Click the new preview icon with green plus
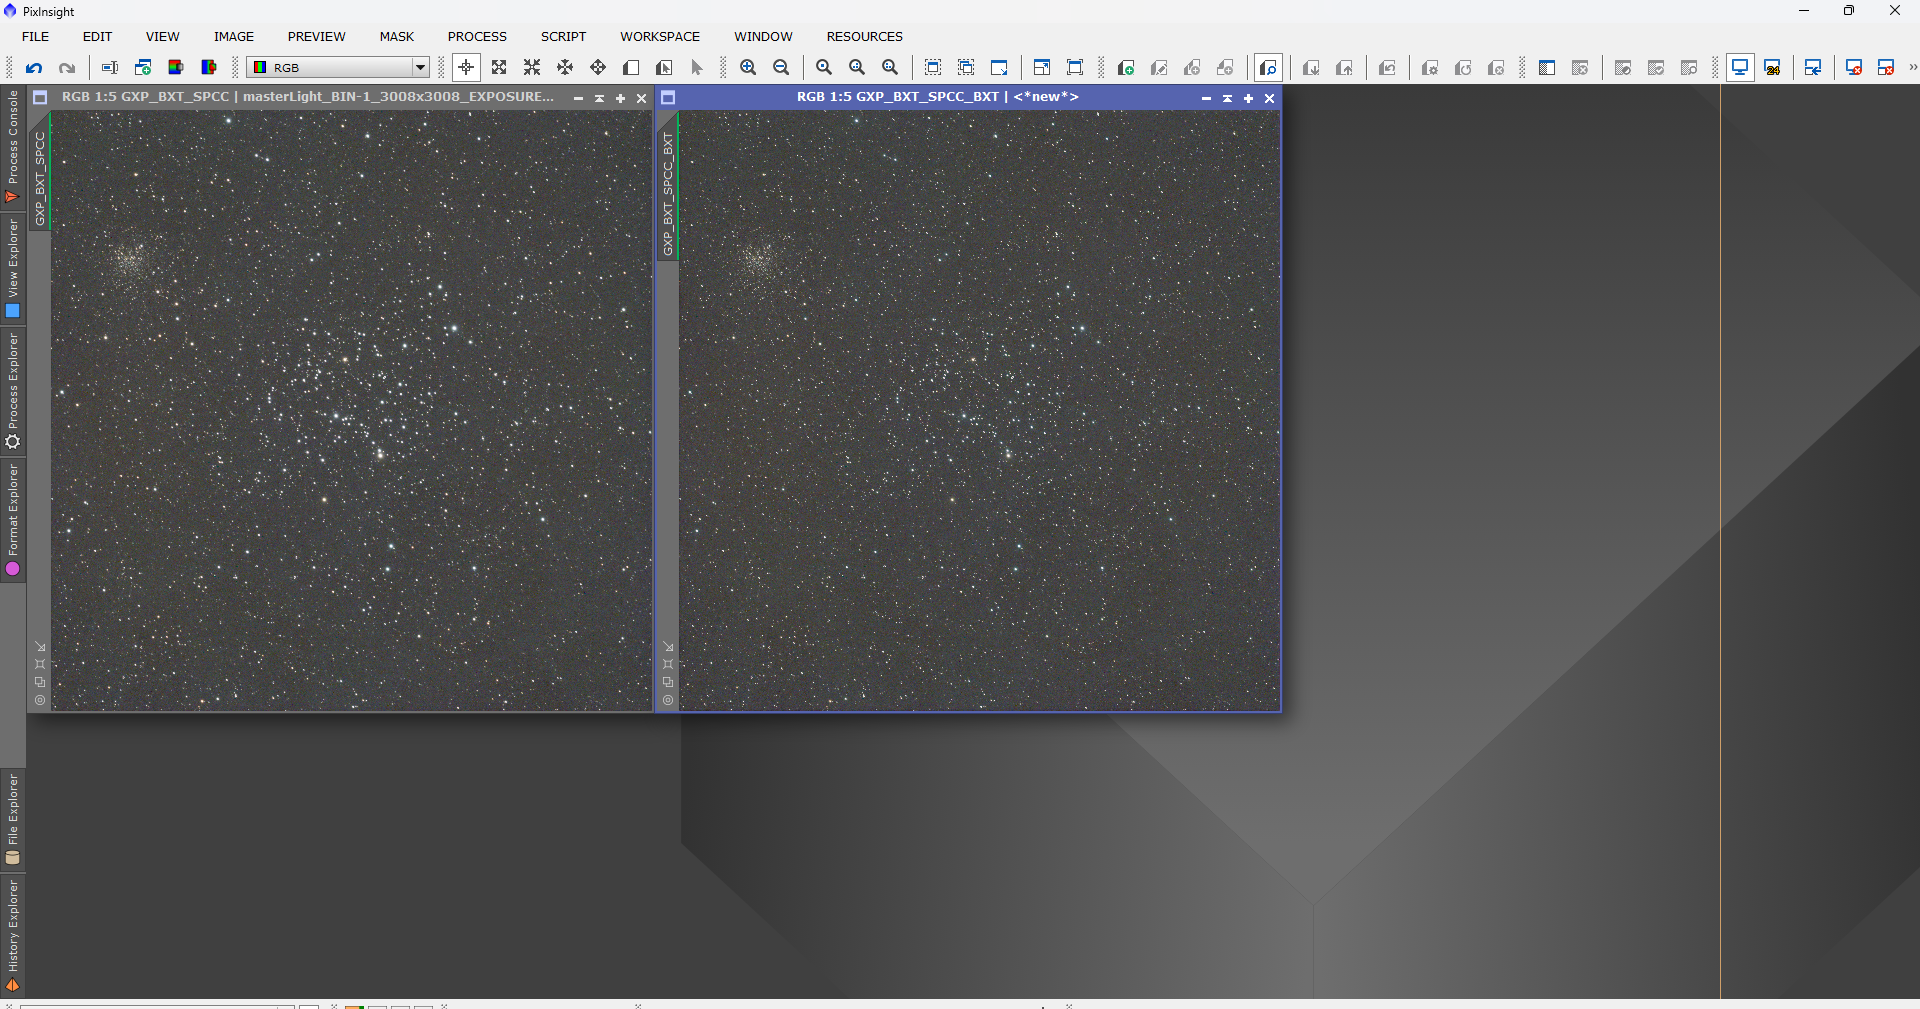Screen dimensions: 1920x1009 coord(1125,68)
